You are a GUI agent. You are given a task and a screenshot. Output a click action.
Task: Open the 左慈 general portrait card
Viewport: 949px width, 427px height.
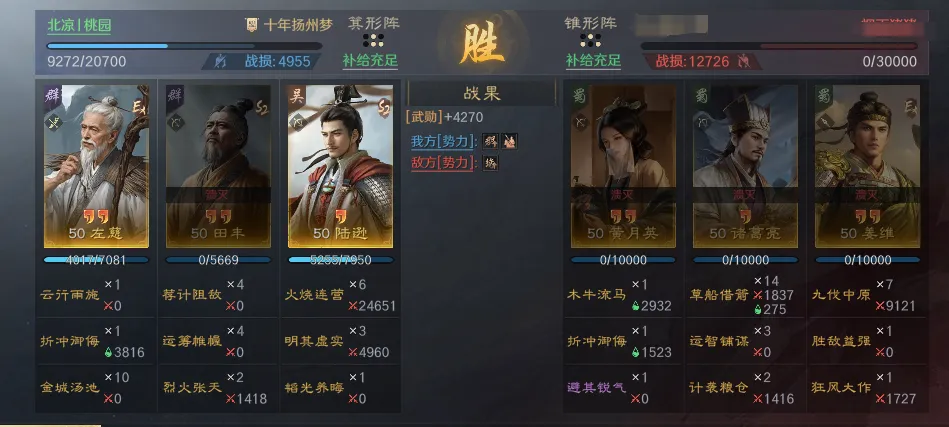click(x=96, y=166)
